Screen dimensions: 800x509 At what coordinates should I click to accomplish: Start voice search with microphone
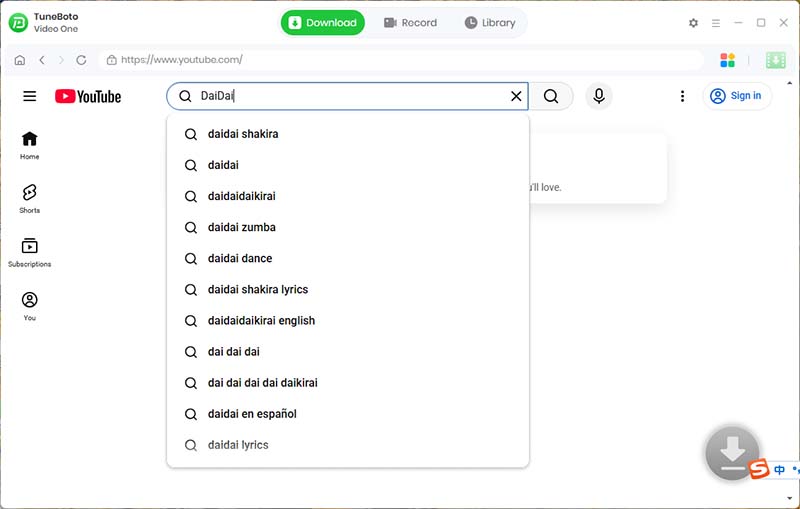click(x=599, y=96)
